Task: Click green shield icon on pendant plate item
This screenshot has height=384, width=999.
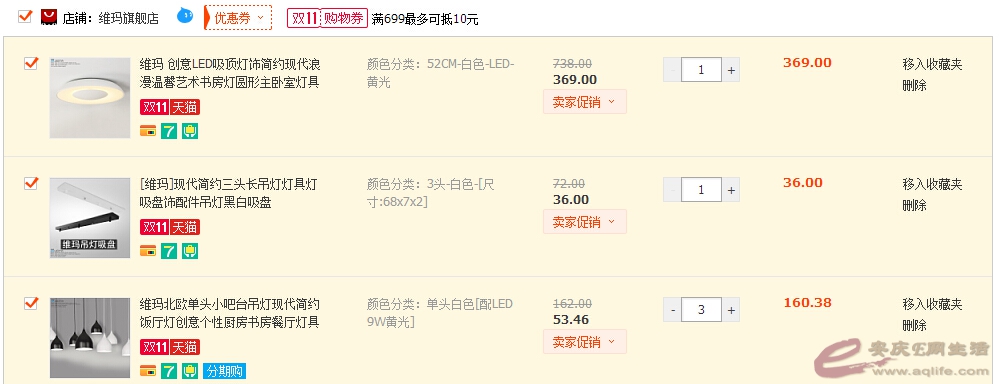Action: (x=190, y=251)
